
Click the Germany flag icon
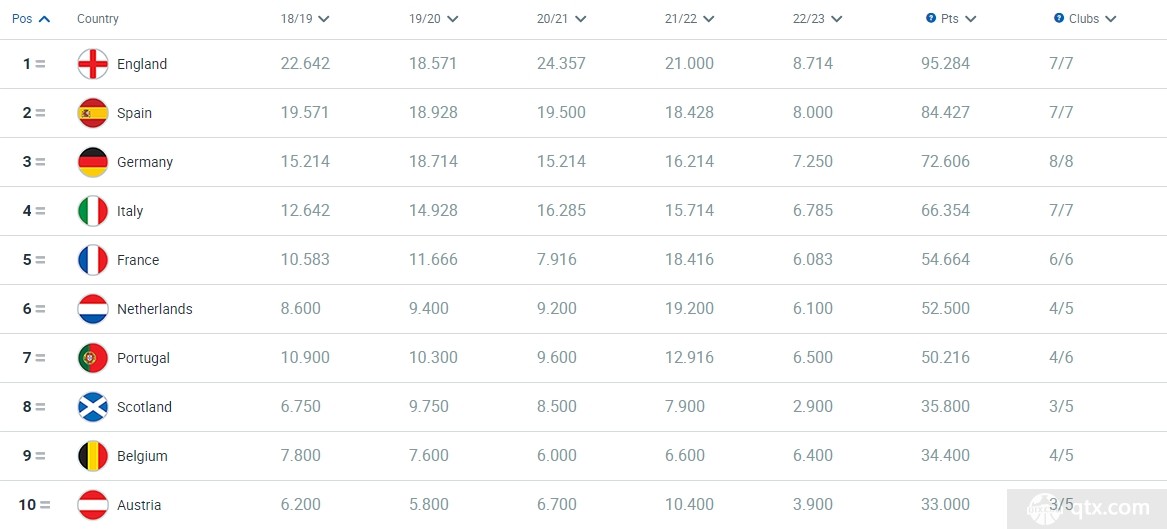point(93,162)
